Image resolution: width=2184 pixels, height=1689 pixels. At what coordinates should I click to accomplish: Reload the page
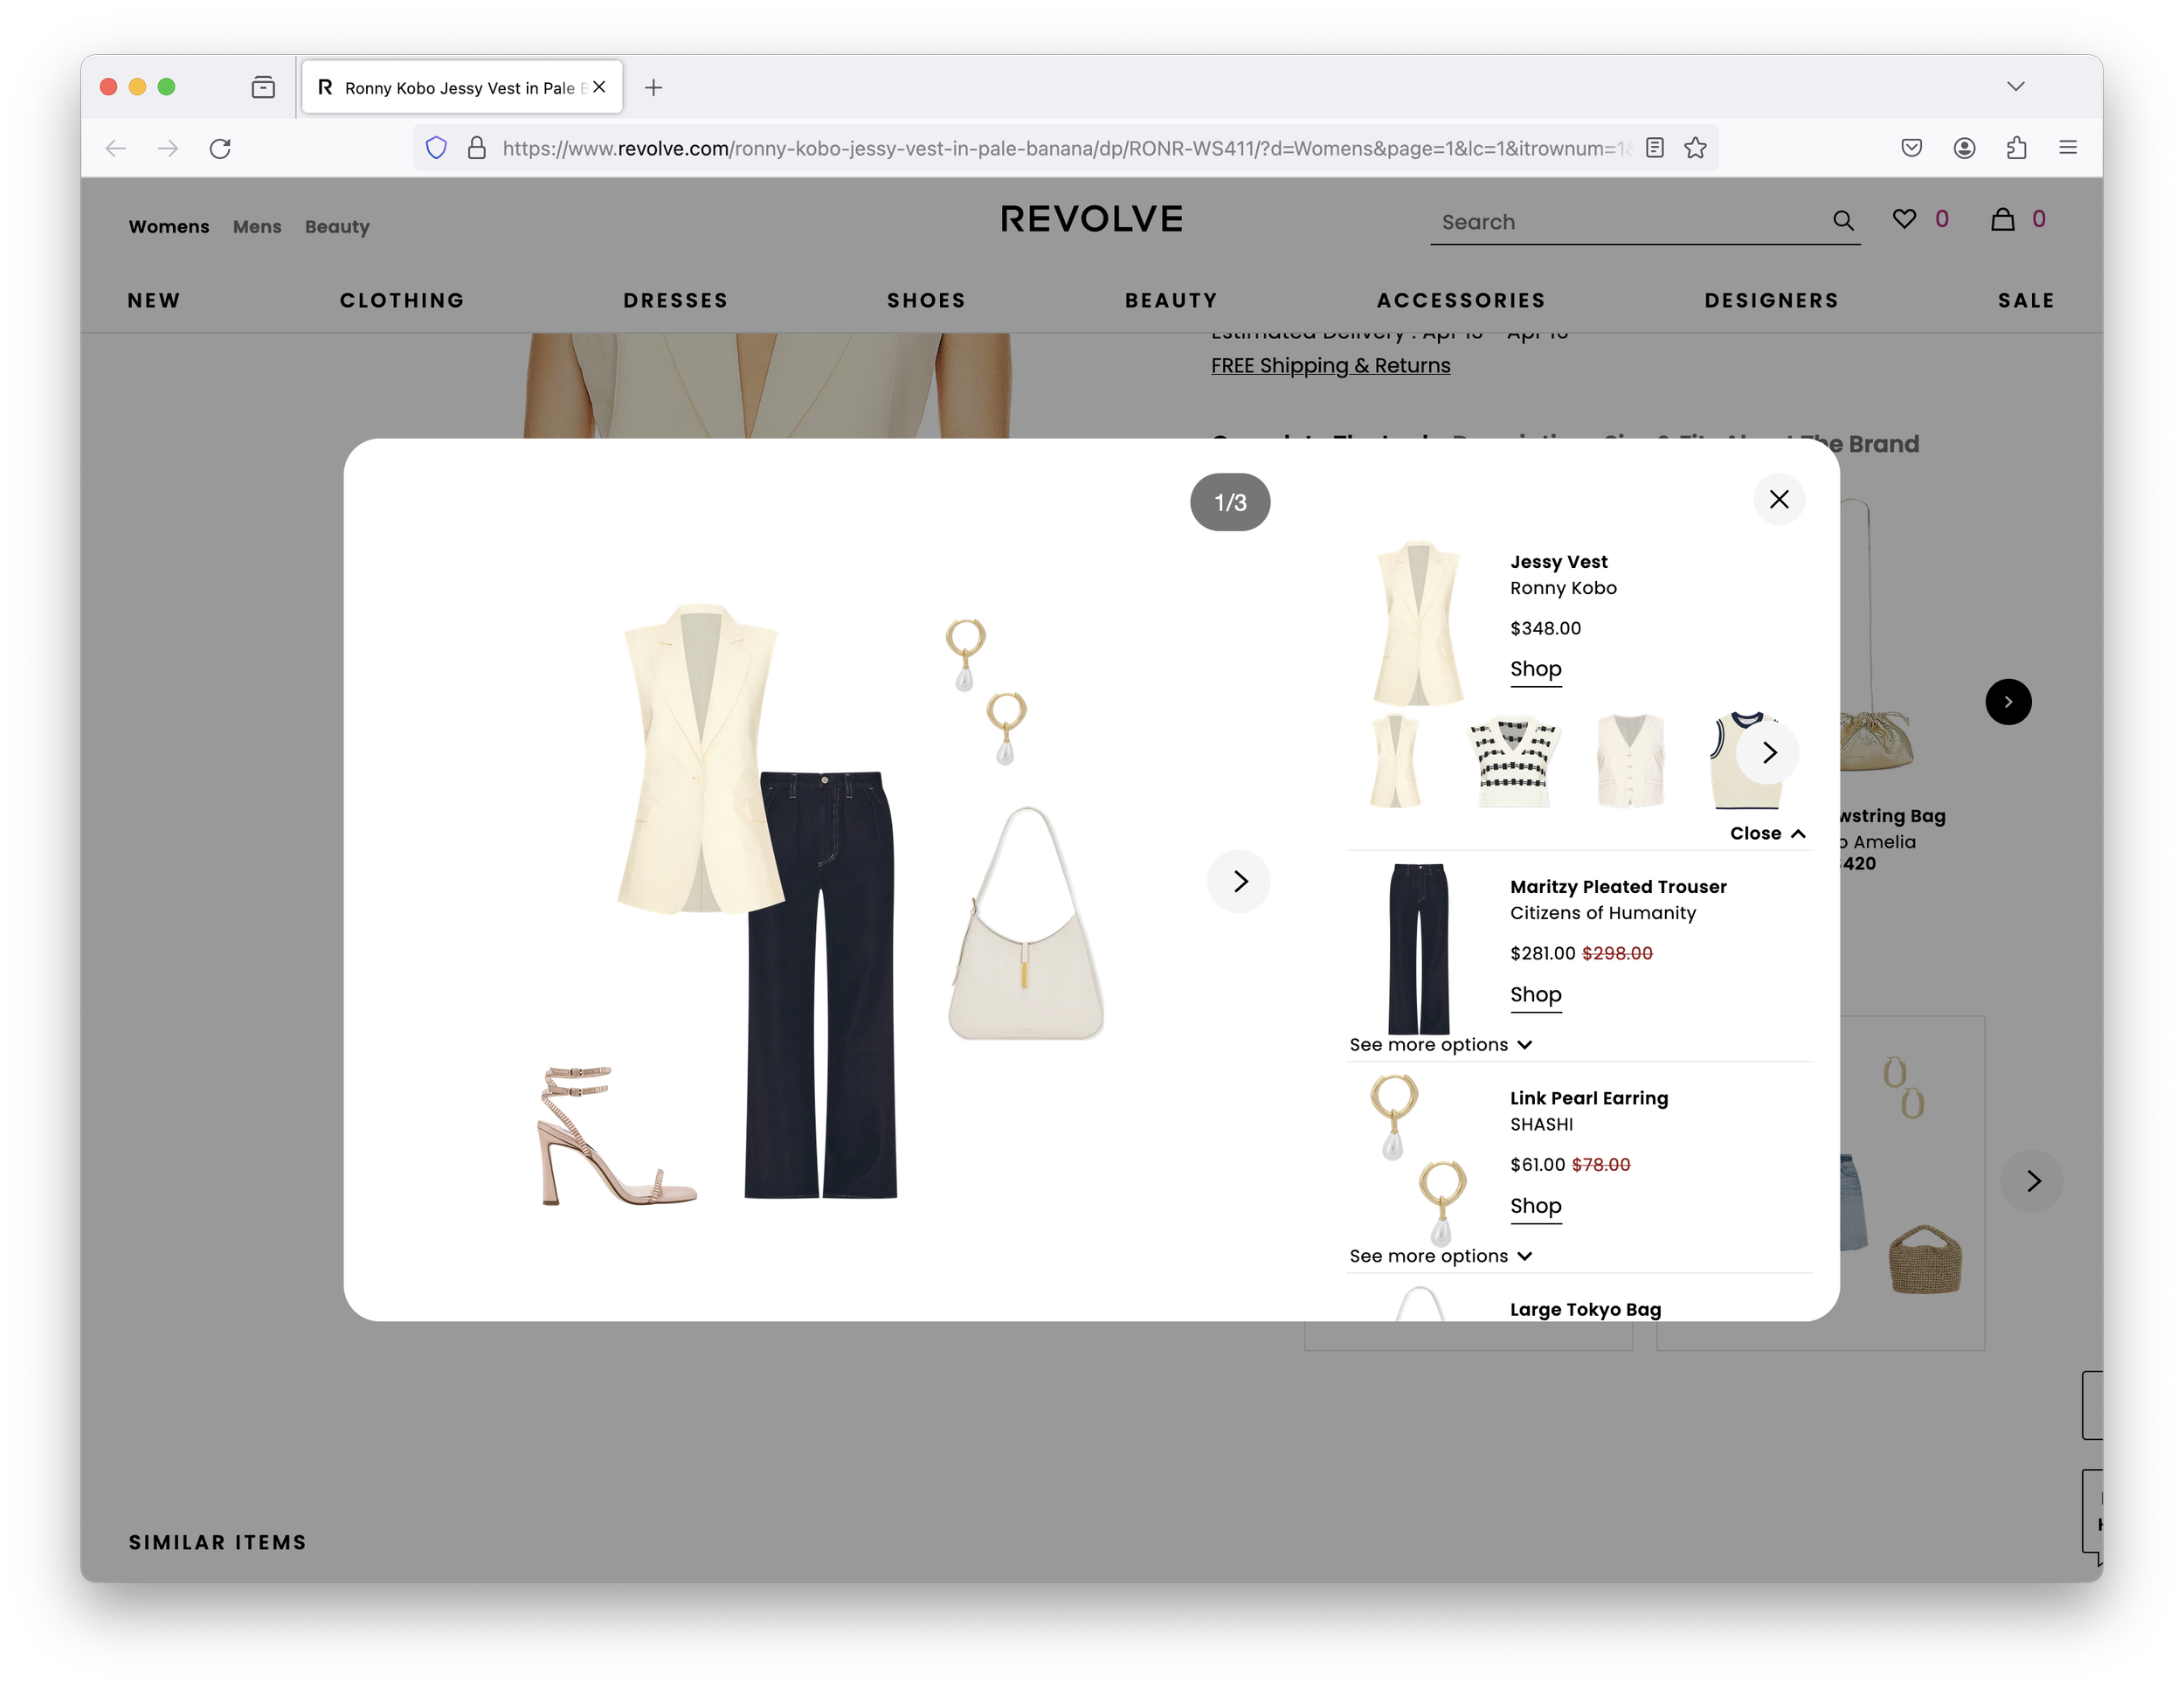point(220,148)
